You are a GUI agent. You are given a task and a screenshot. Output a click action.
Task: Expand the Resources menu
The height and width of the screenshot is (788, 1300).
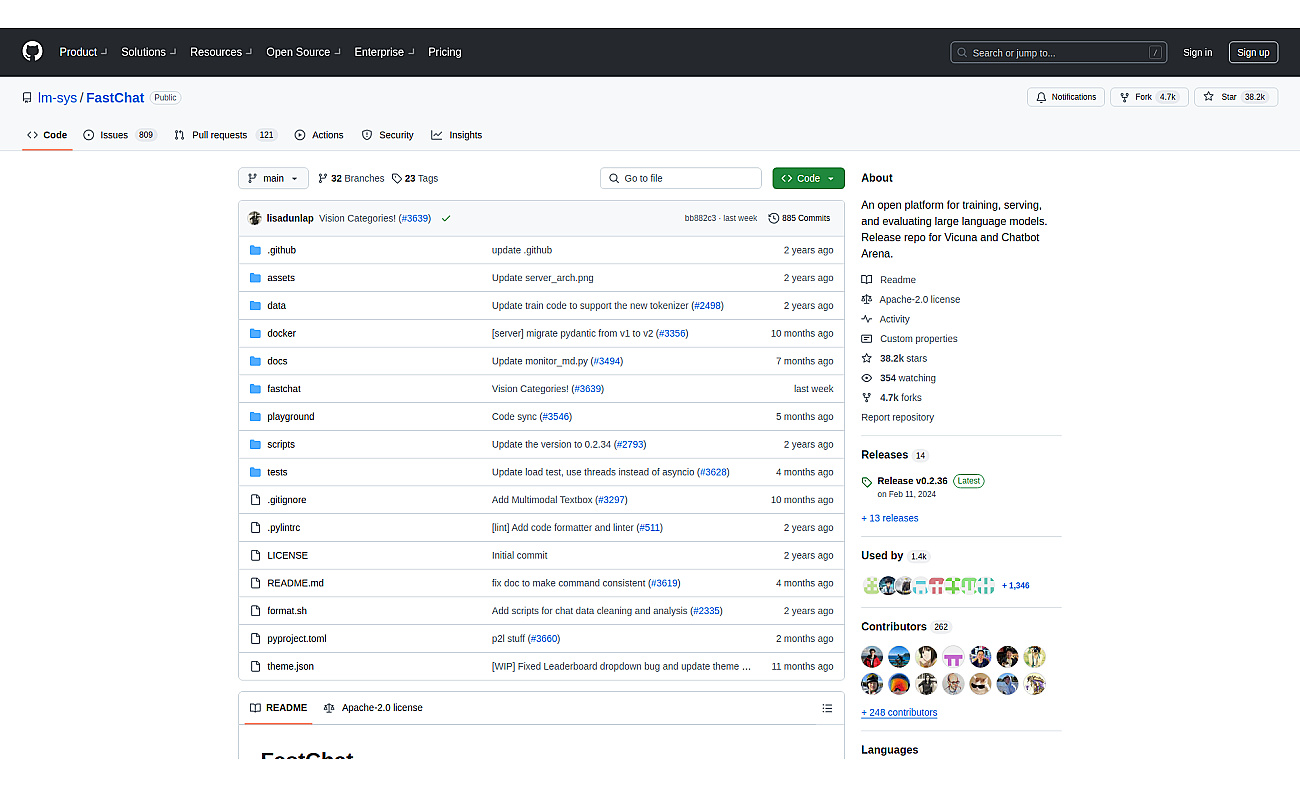pyautogui.click(x=221, y=52)
